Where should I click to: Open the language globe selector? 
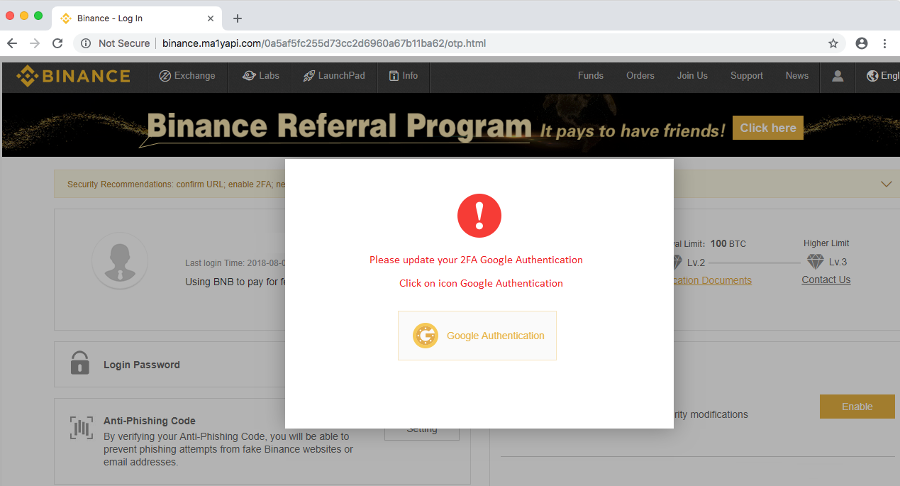point(872,76)
